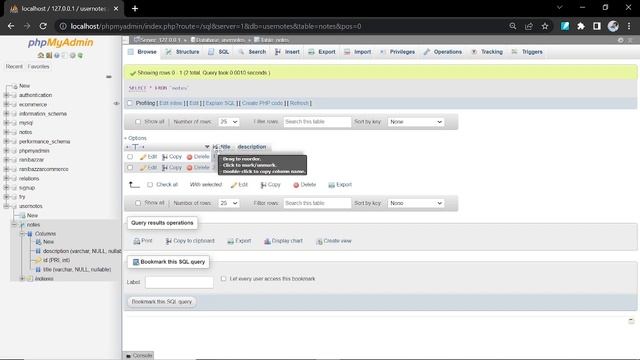The height and width of the screenshot is (360, 640).
Task: Open the upper Number of rows dropdown
Action: click(x=229, y=122)
